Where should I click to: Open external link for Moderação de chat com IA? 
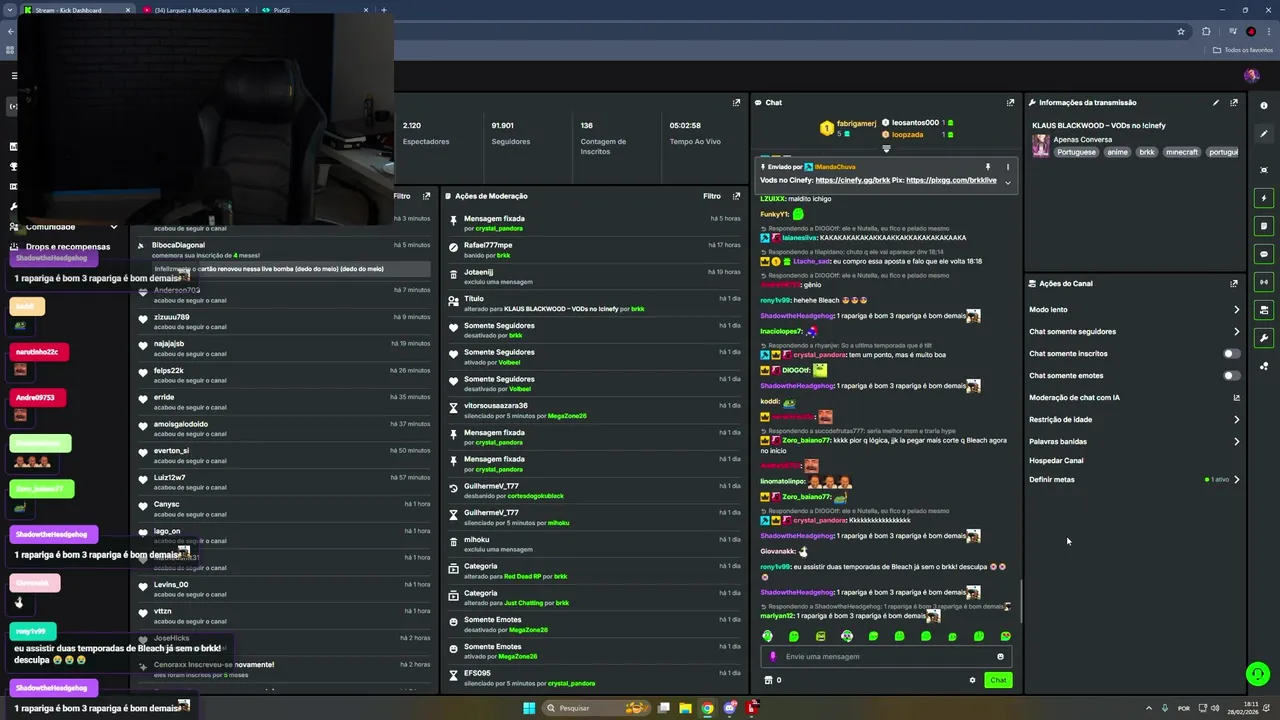1236,397
